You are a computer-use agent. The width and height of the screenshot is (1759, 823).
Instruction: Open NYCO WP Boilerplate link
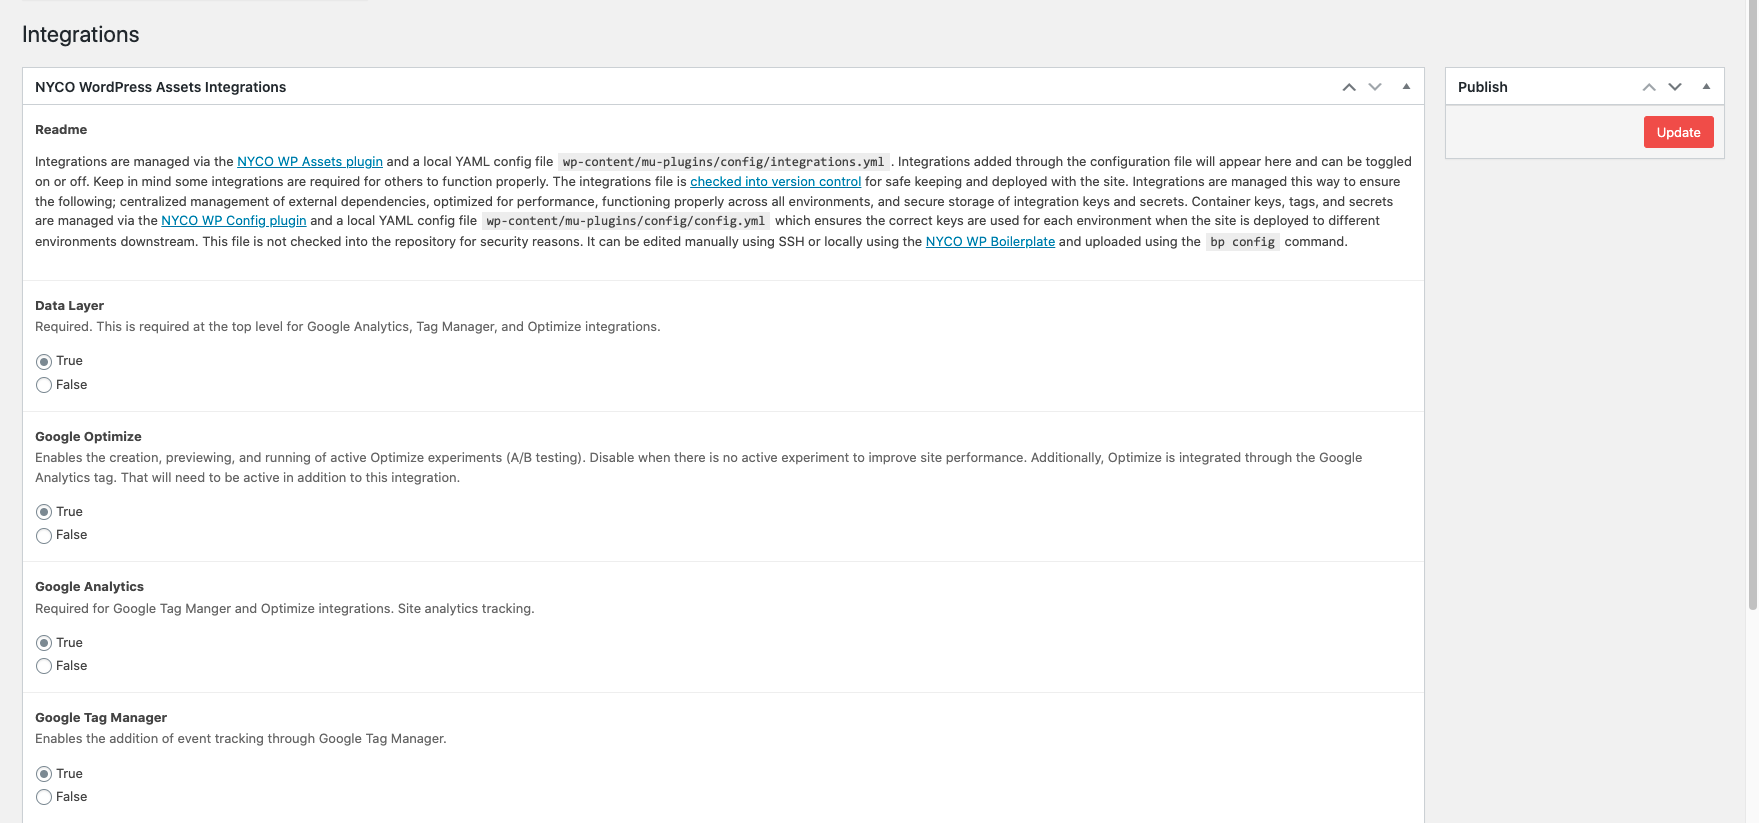coord(990,241)
